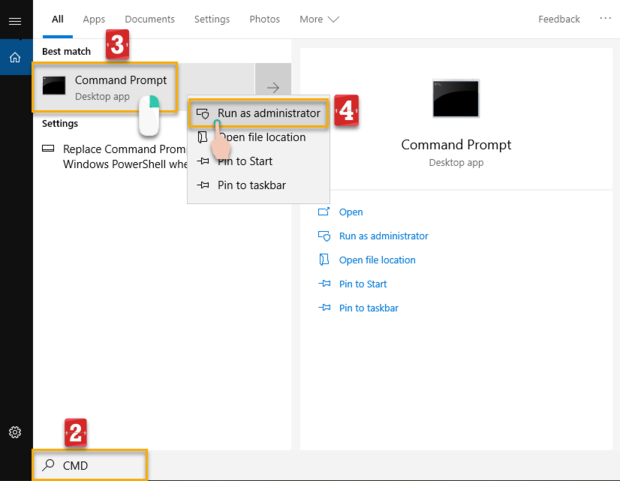Screen dimensions: 620x481
Task: Click the large Command Prompt preview icon
Action: (x=456, y=98)
